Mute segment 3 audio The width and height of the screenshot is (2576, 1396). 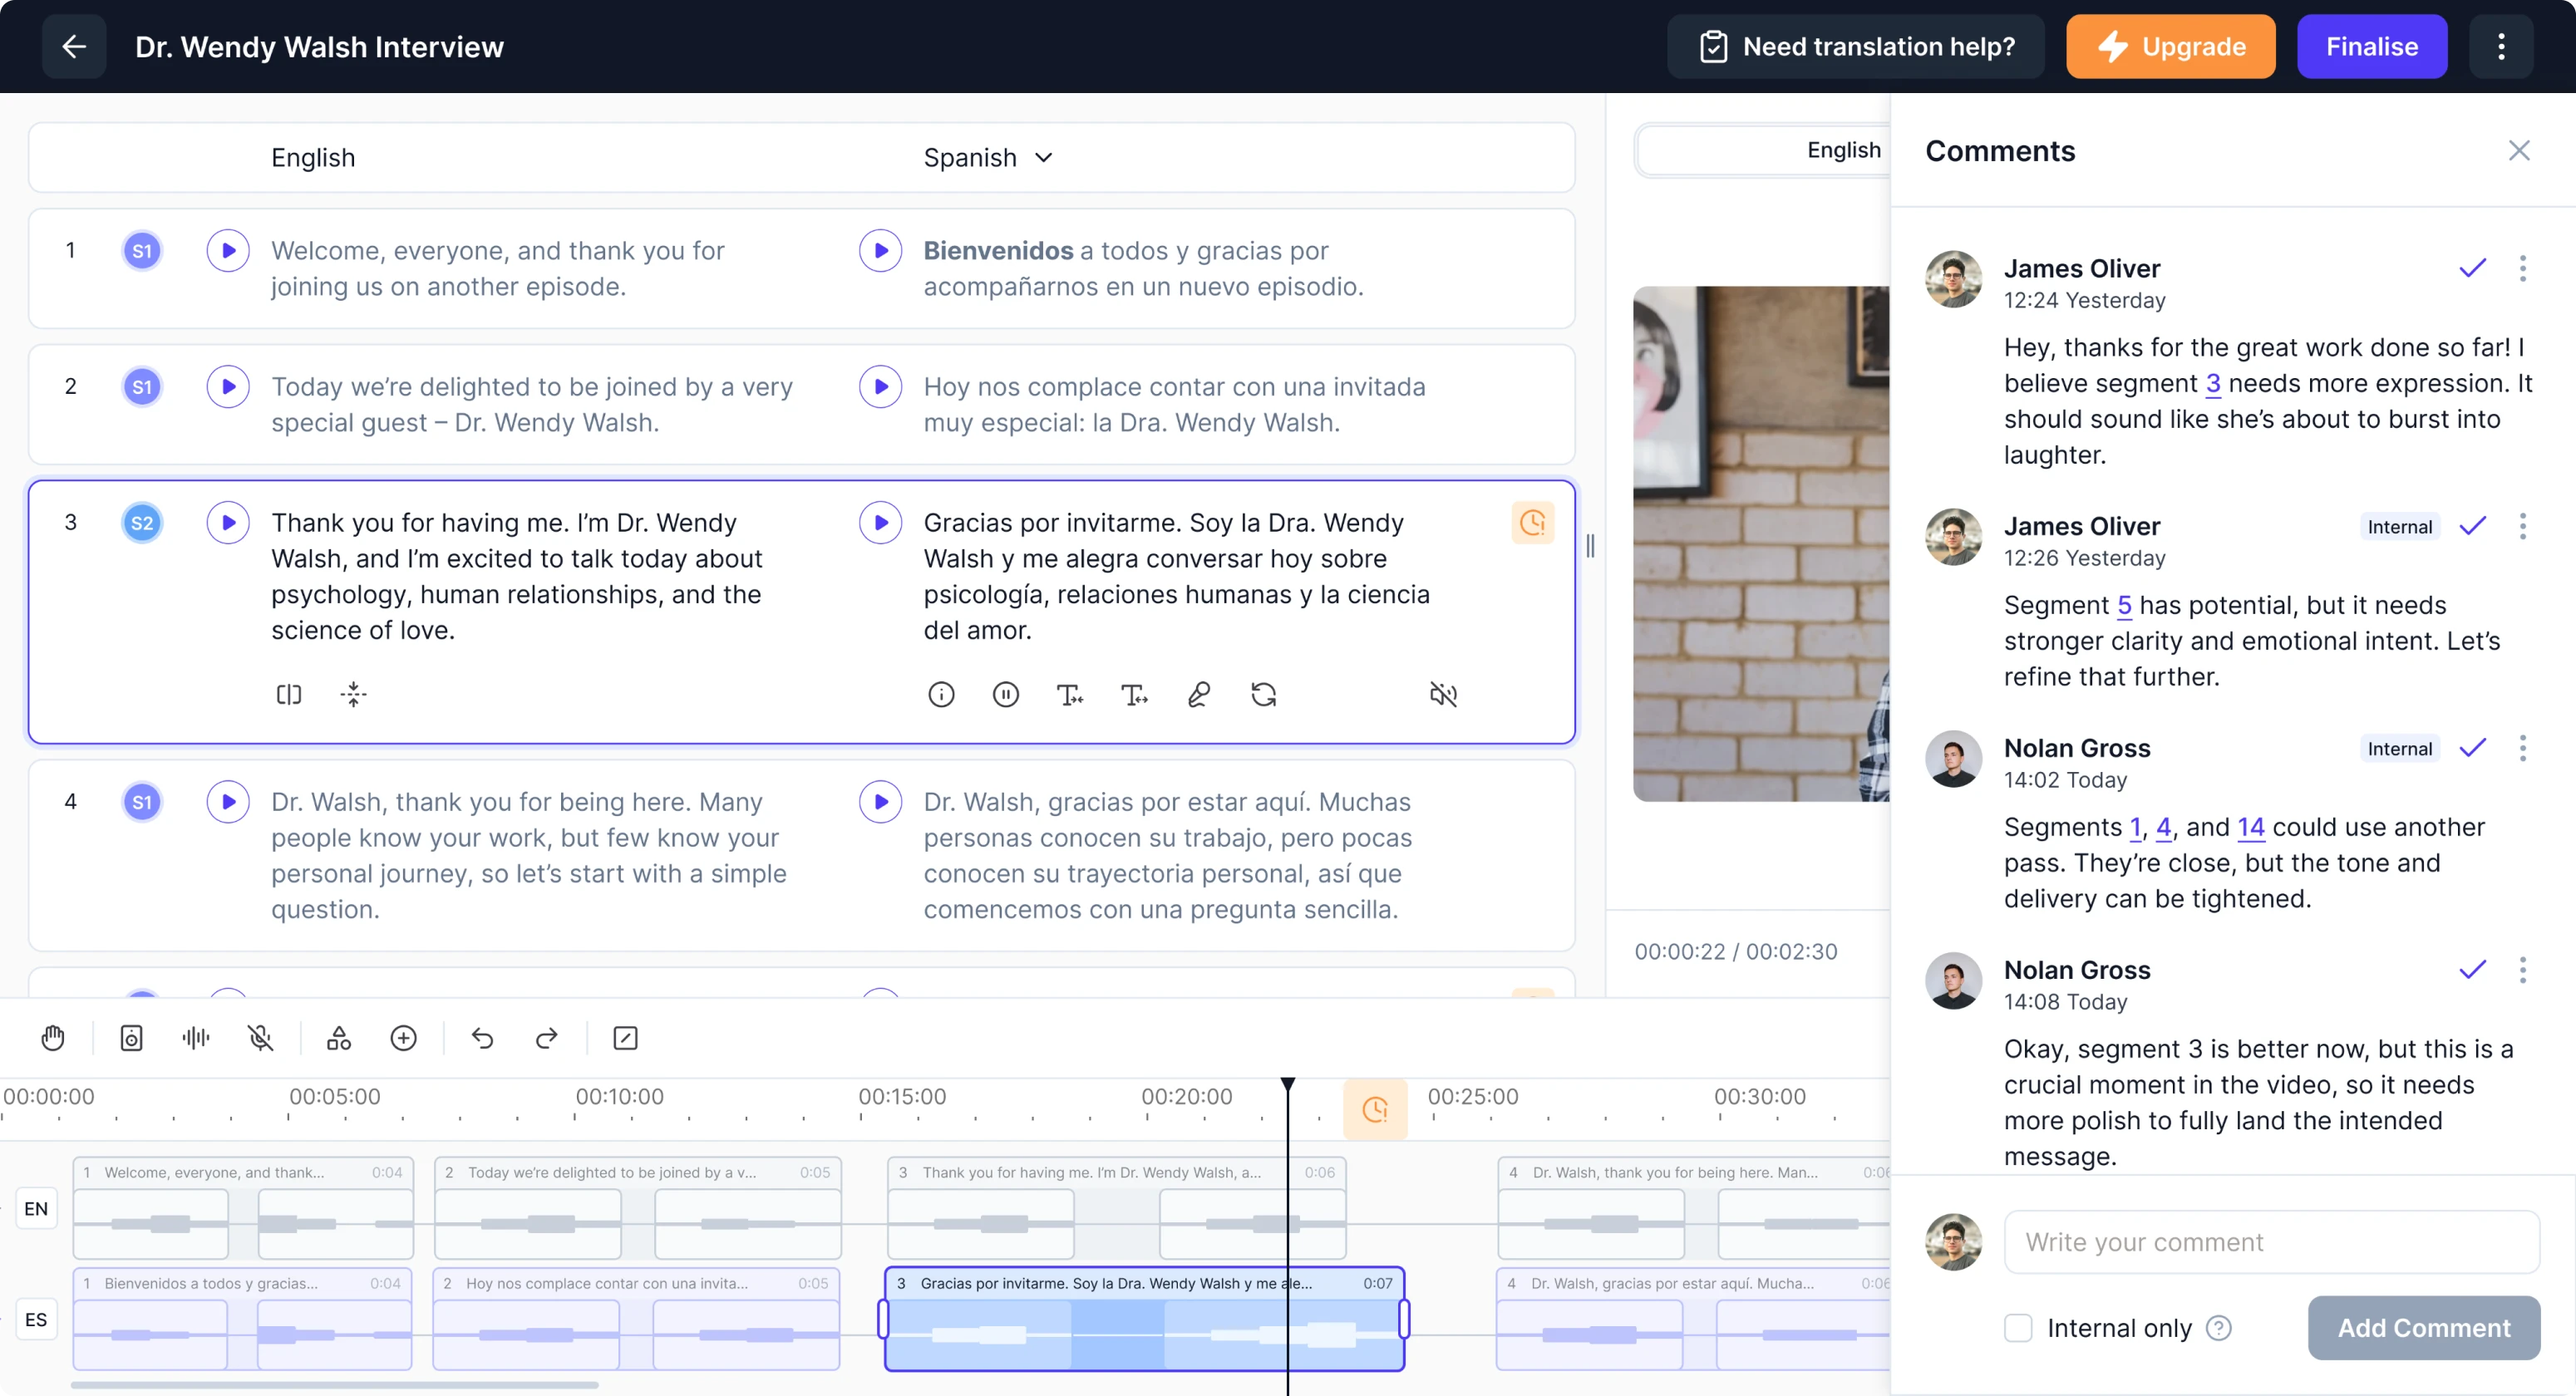coord(1445,694)
